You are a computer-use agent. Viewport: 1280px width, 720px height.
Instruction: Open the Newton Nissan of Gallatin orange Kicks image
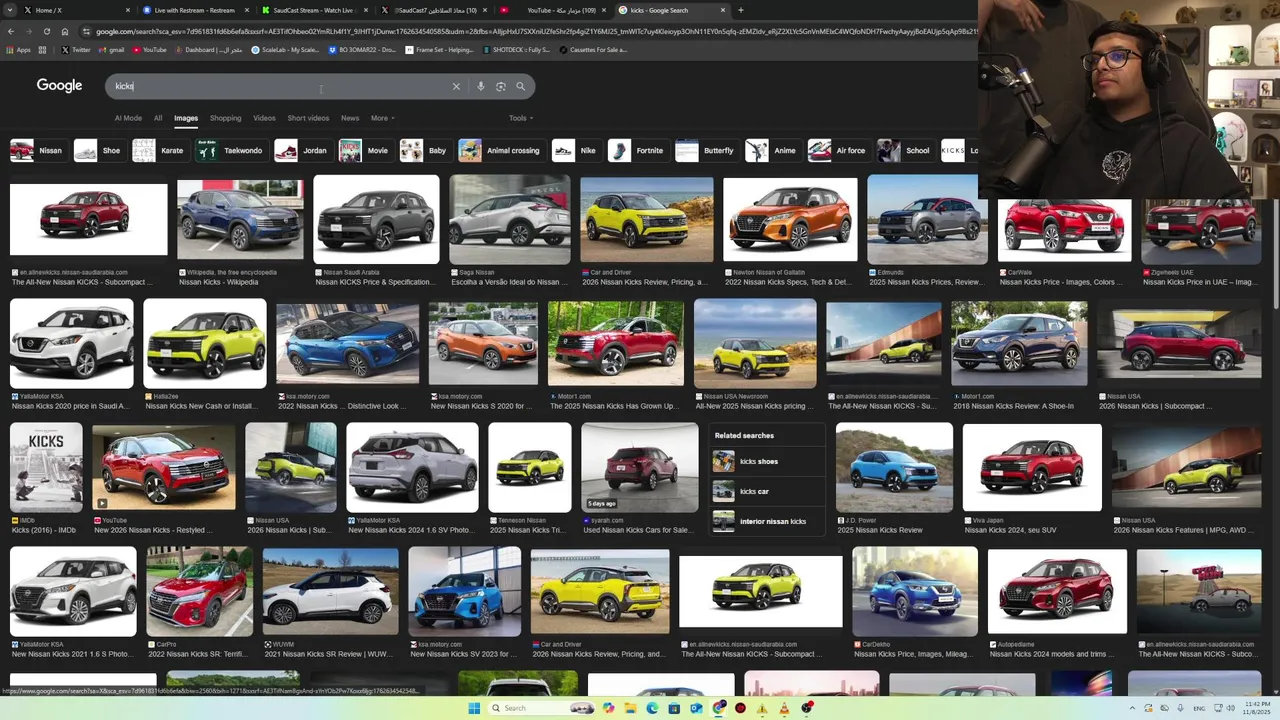(790, 220)
